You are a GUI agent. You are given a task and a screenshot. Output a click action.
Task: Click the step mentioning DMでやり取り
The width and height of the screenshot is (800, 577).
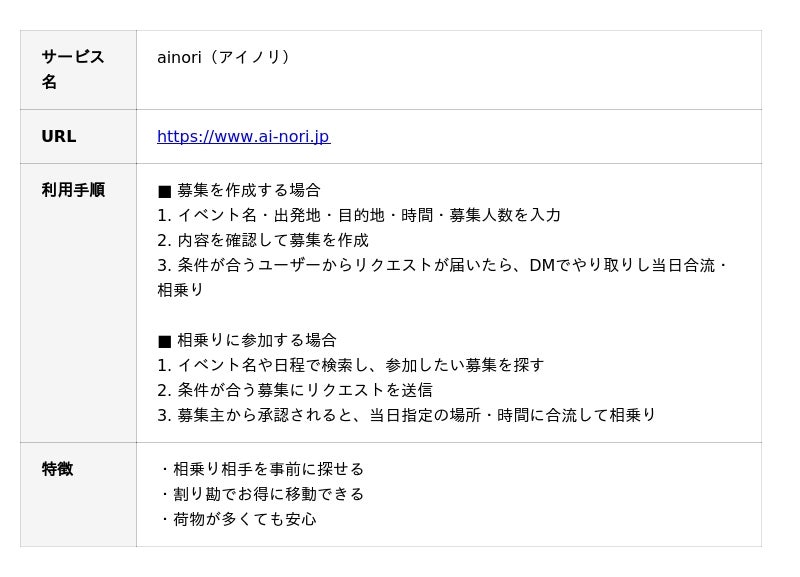pos(443,265)
